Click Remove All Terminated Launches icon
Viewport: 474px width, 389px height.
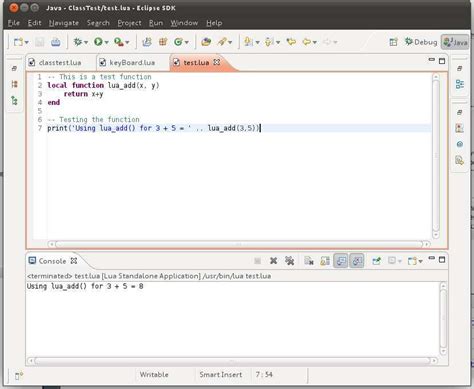(289, 261)
